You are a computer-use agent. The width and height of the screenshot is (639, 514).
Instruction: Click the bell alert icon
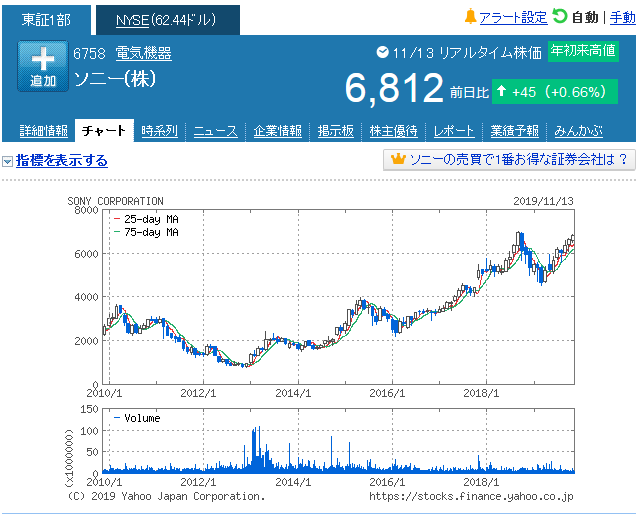pyautogui.click(x=470, y=16)
